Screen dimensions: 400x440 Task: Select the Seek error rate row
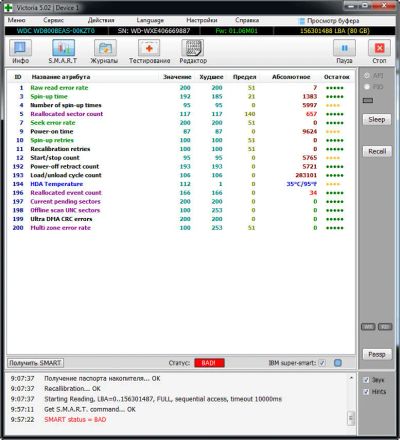point(181,123)
